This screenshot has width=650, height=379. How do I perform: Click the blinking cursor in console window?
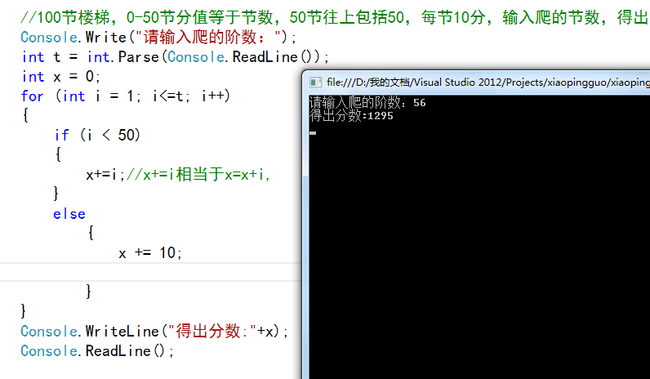pos(313,133)
